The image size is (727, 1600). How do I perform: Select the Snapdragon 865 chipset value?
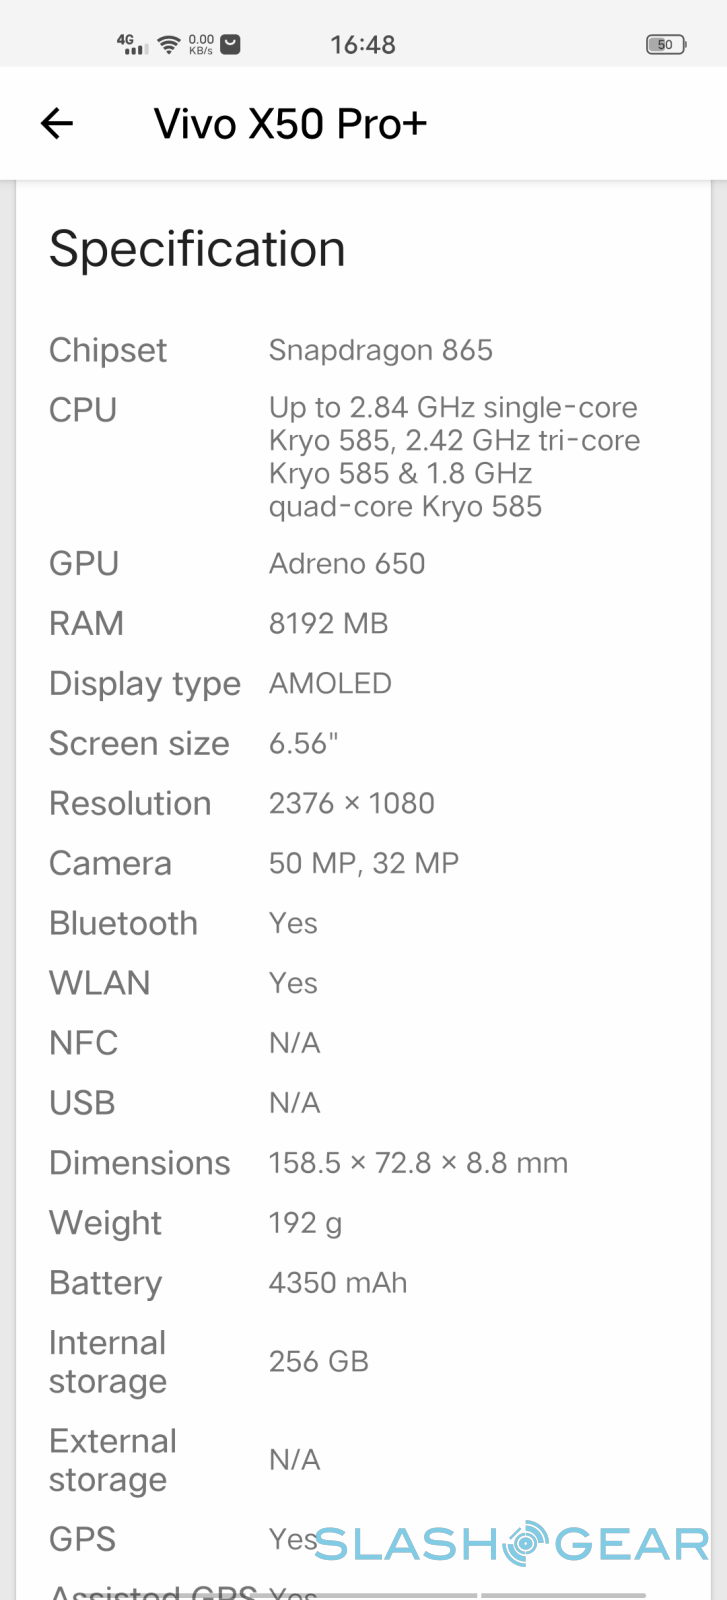pyautogui.click(x=380, y=350)
